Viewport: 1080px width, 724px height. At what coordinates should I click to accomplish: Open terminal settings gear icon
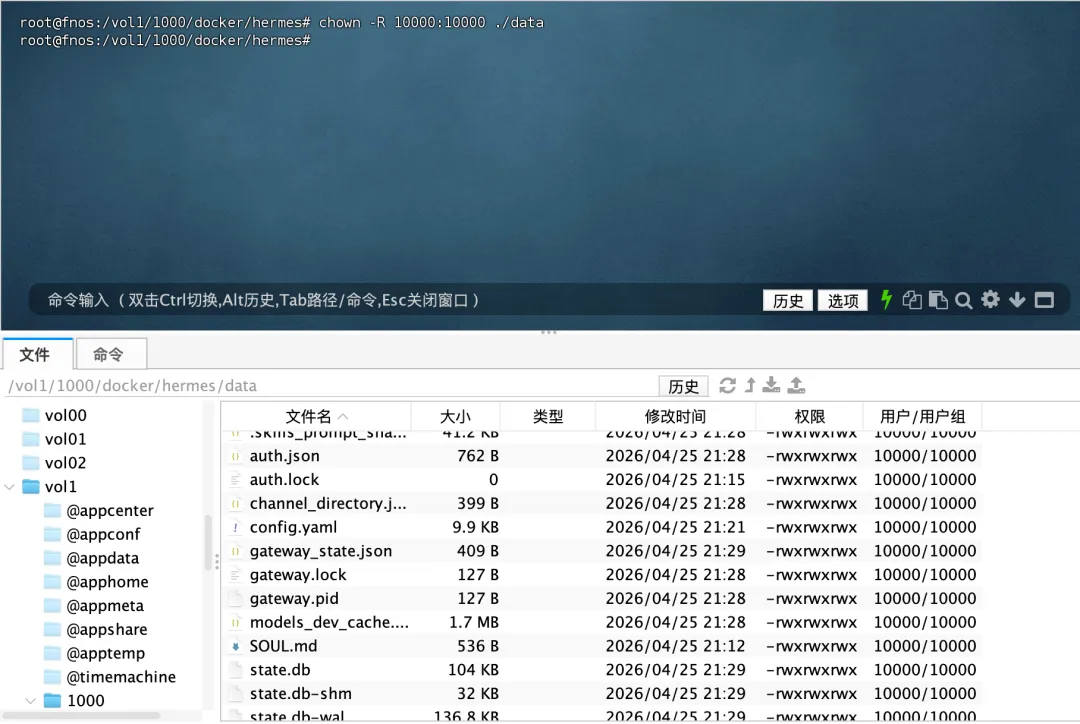(x=990, y=300)
